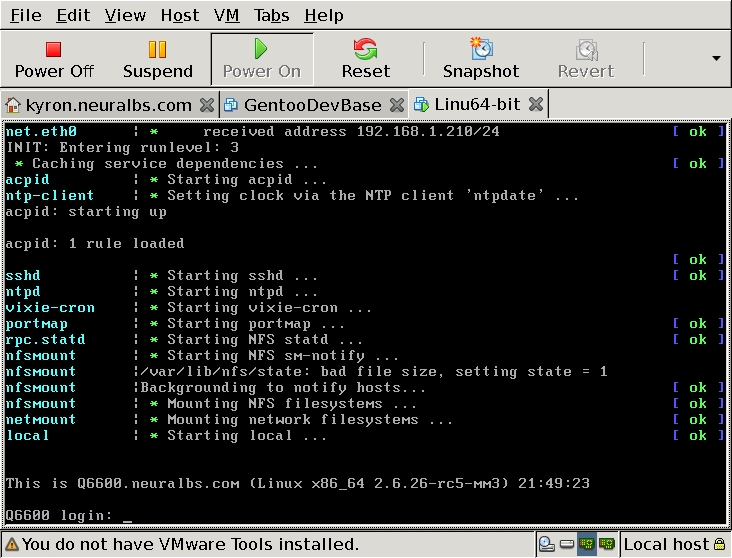Image resolution: width=732 pixels, height=558 pixels.
Task: Click the highlighted network adapter status icon
Action: tap(586, 544)
